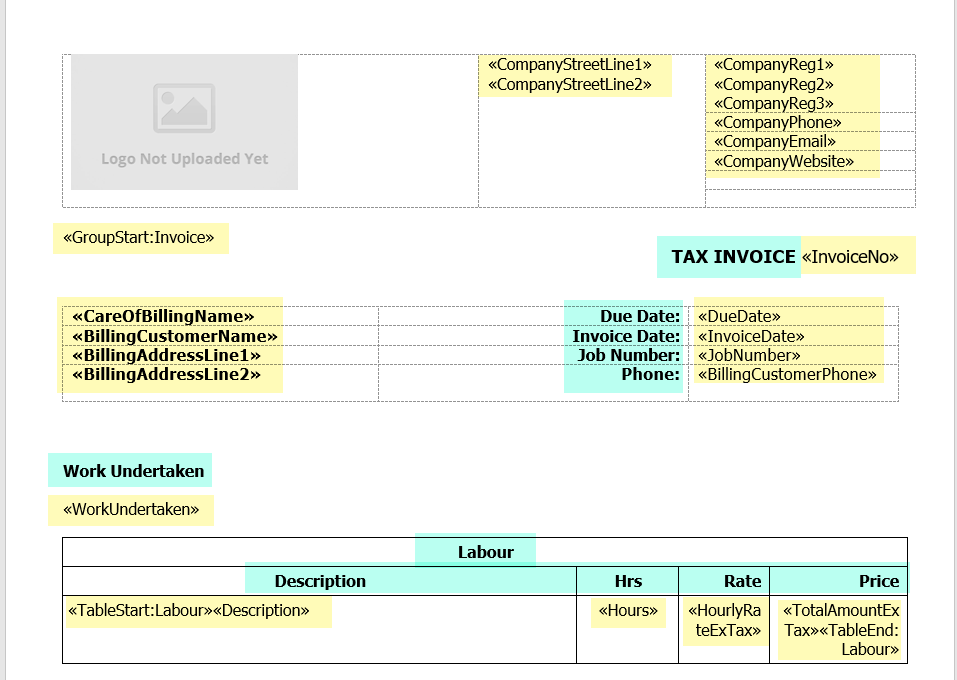Screen dimensions: 957x680
Task: Select the Labour table title cell
Action: click(485, 552)
